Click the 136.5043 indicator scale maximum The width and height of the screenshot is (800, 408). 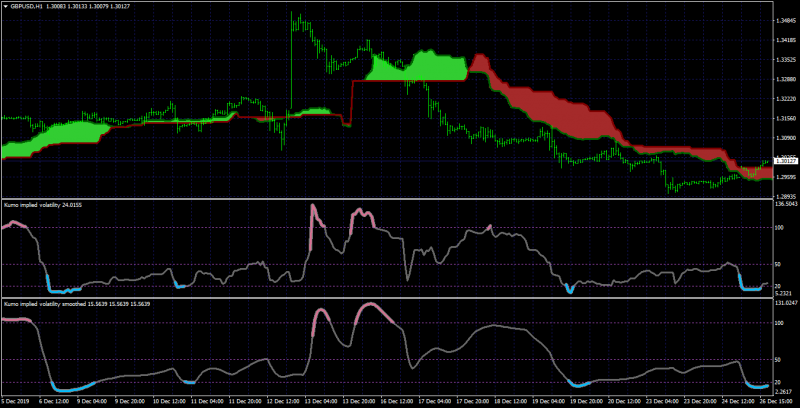(x=786, y=204)
